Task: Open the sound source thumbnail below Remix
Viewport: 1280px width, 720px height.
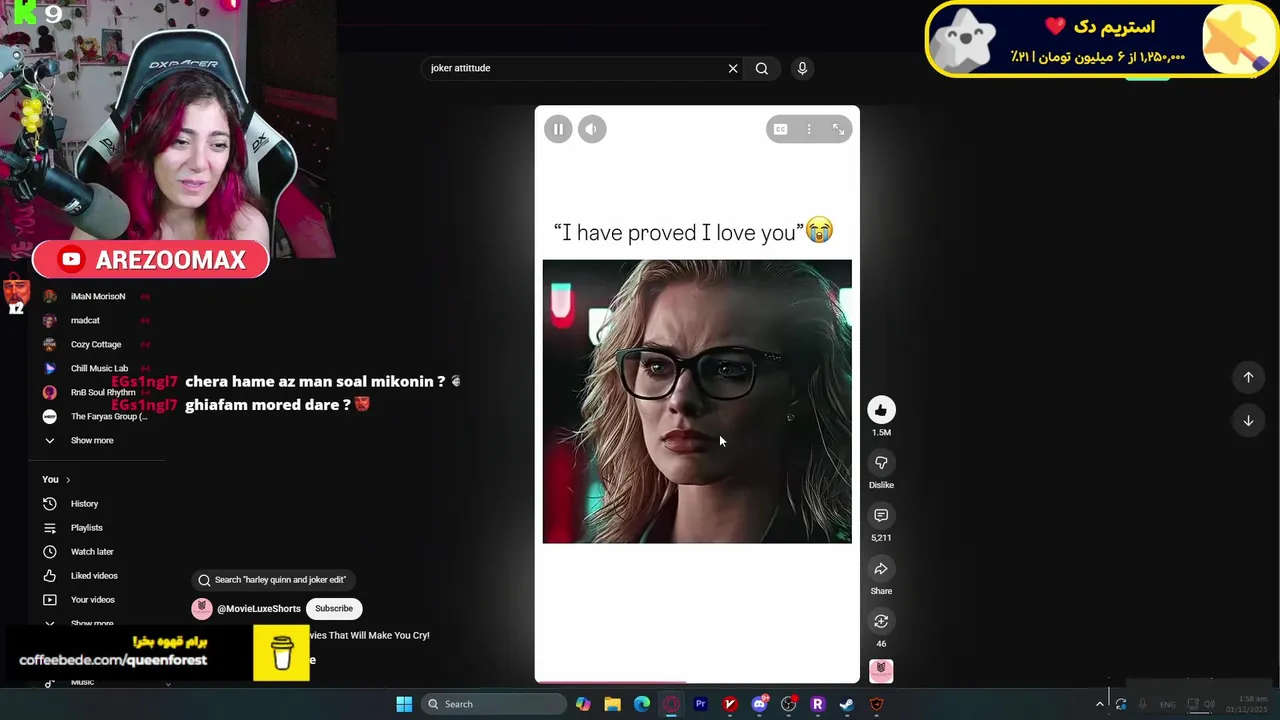Action: coord(881,671)
